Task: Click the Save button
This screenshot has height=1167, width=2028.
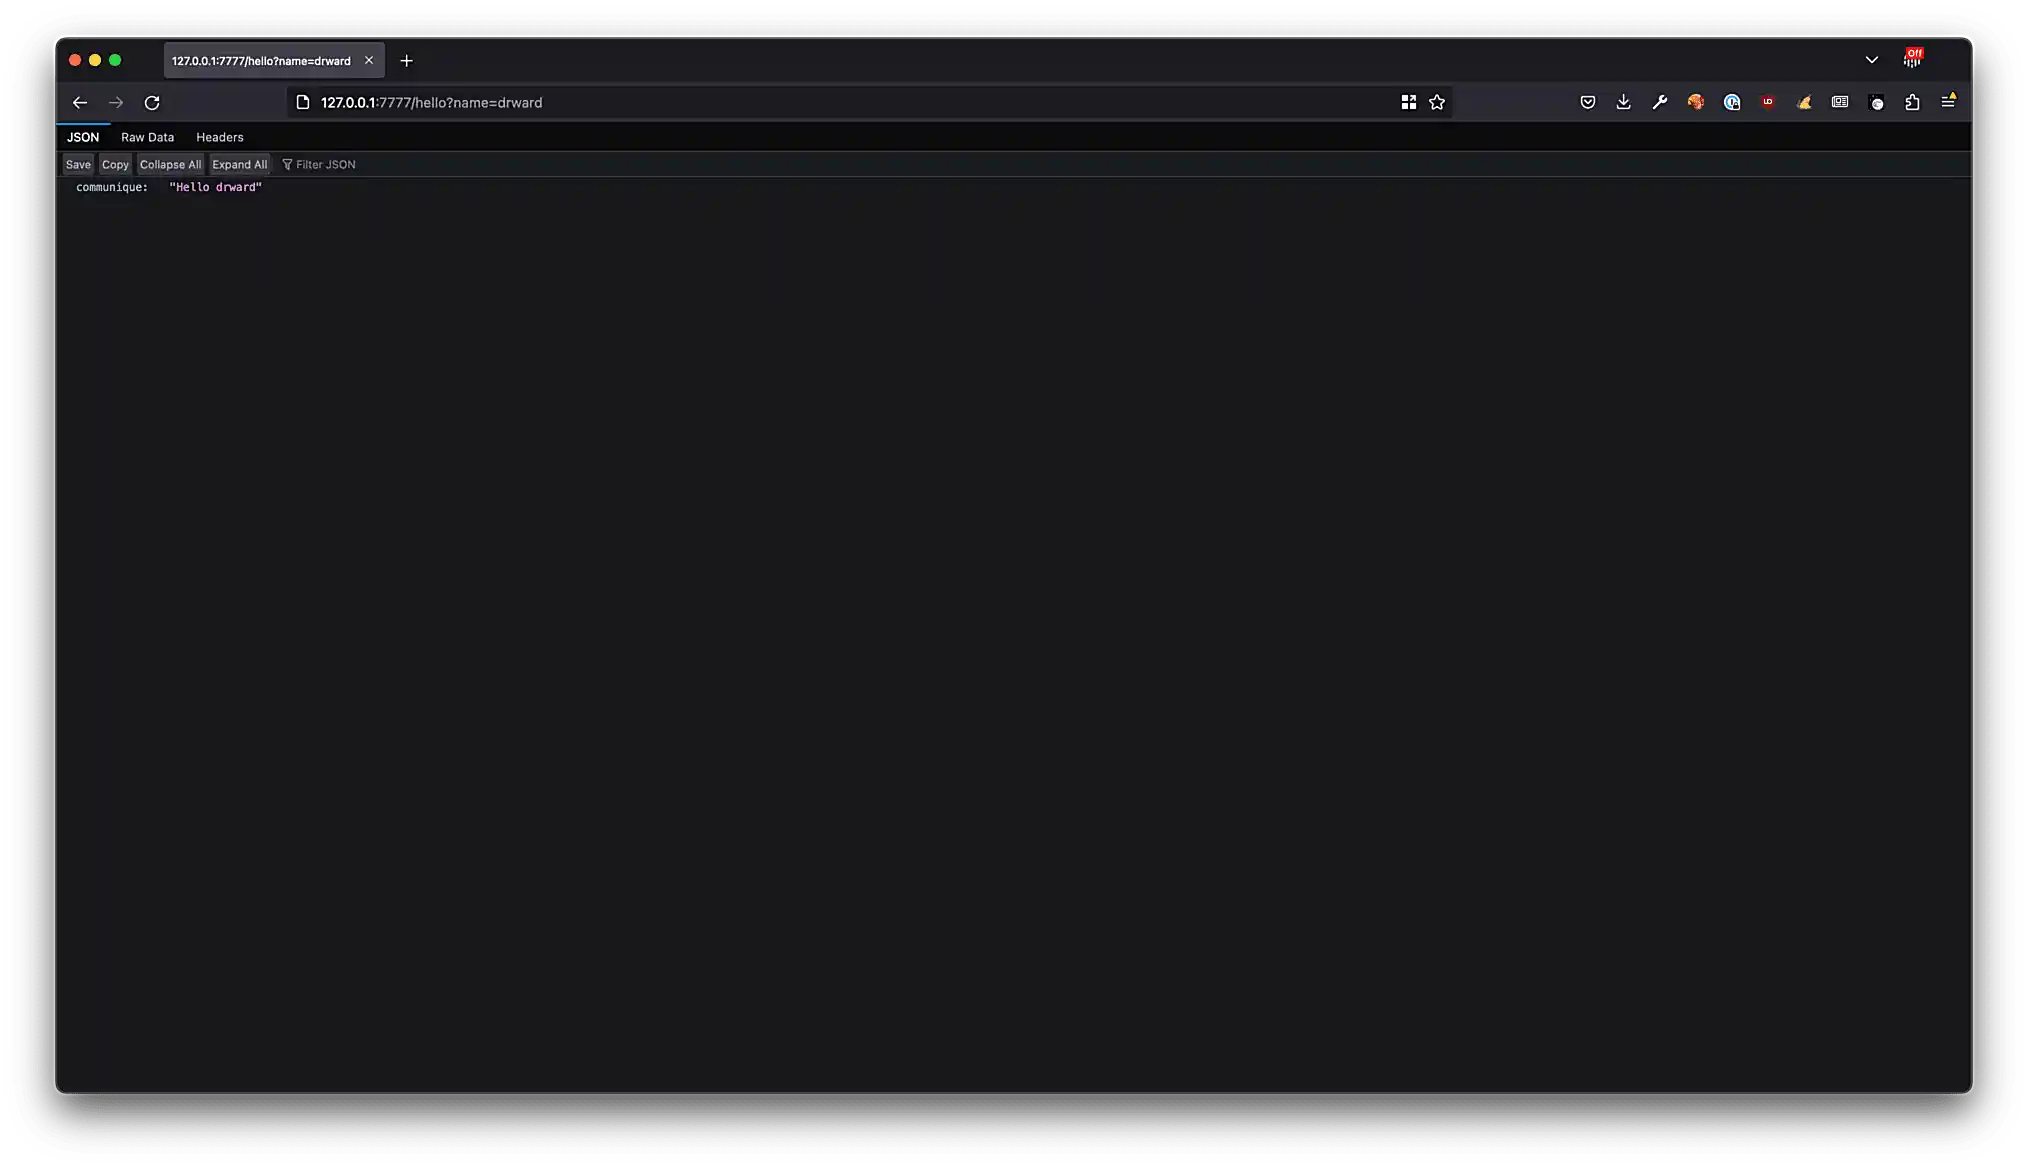Action: click(x=78, y=164)
